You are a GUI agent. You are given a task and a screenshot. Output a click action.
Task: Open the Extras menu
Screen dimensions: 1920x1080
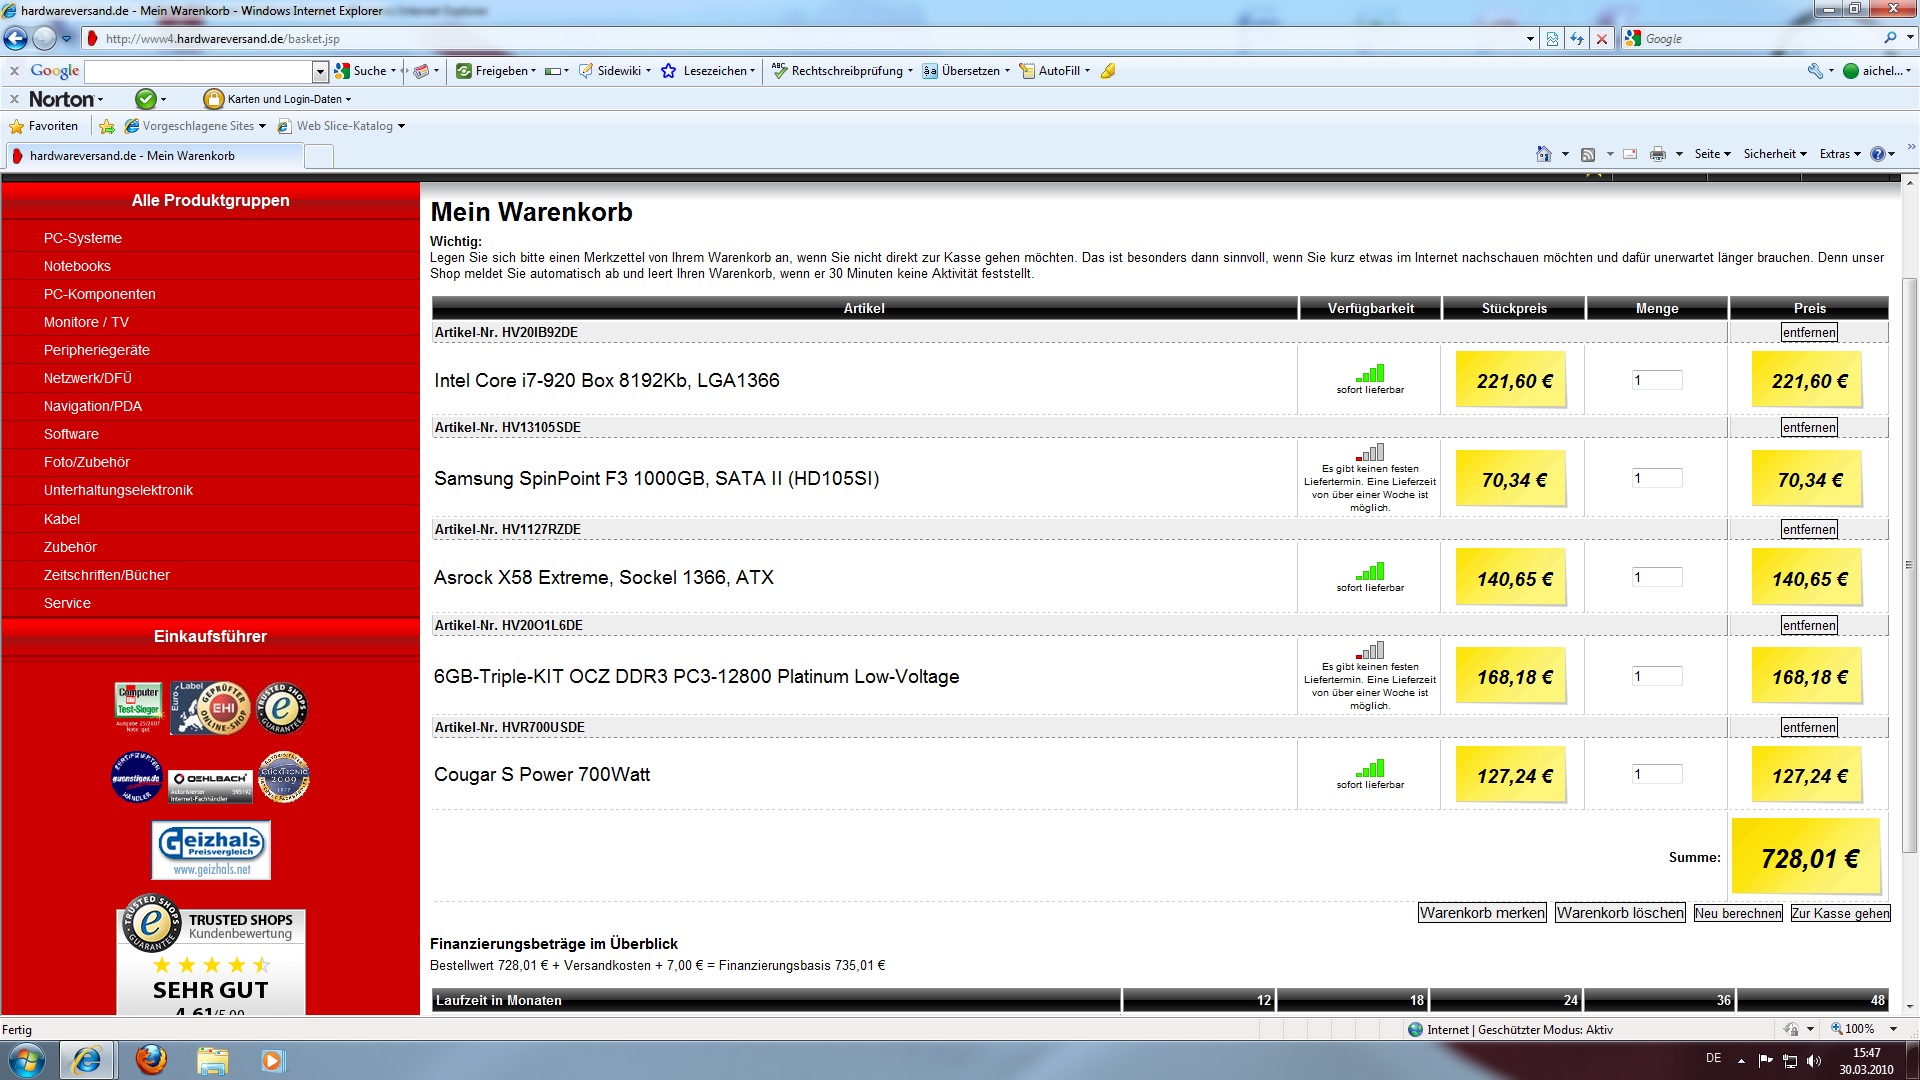click(1840, 154)
